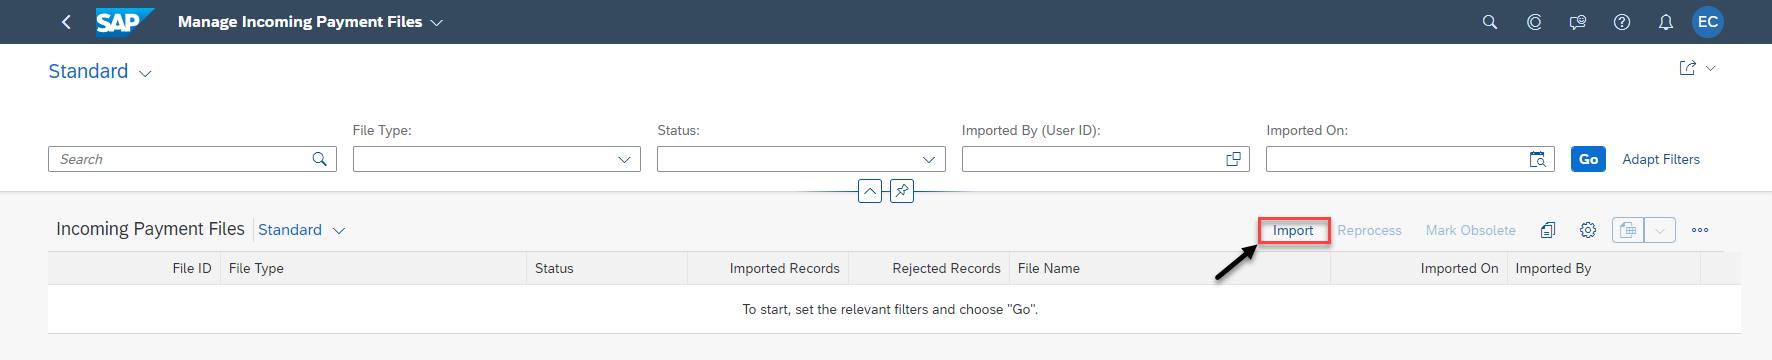1772x360 pixels.
Task: Click the Adapt Filters link
Action: (x=1661, y=159)
